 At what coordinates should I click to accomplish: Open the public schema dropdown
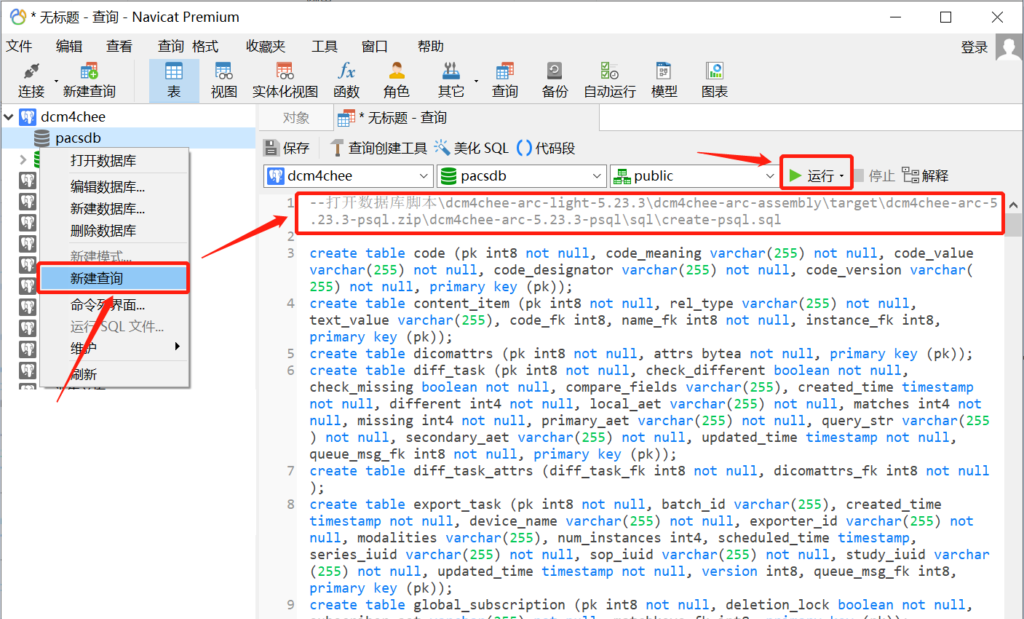pyautogui.click(x=768, y=177)
